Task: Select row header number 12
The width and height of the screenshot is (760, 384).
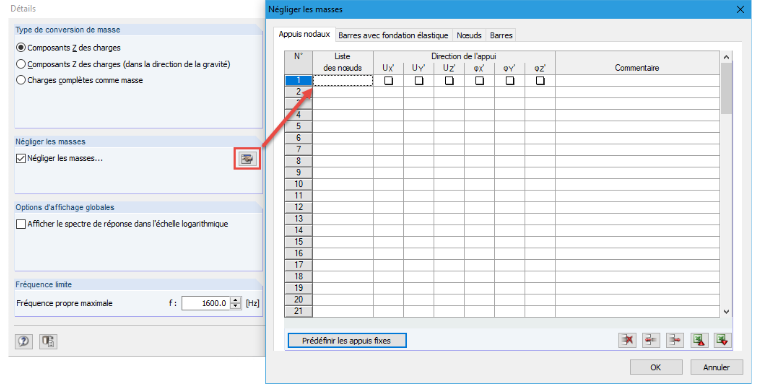Action: coord(299,207)
